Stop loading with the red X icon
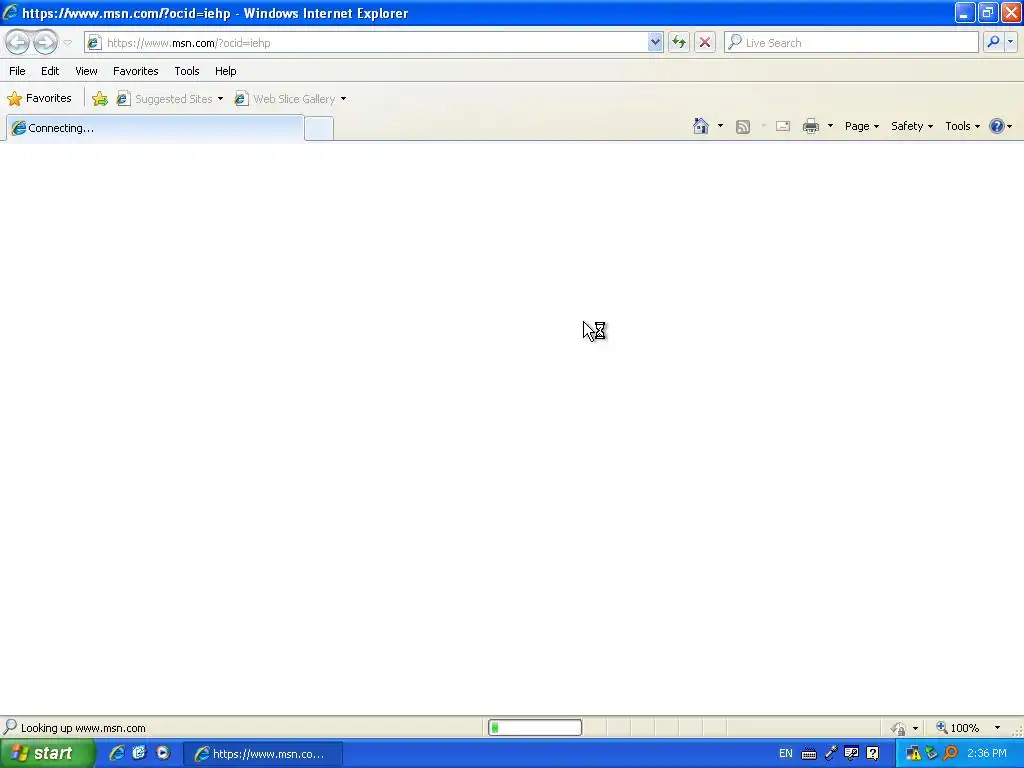Viewport: 1024px width, 768px height. [x=705, y=42]
